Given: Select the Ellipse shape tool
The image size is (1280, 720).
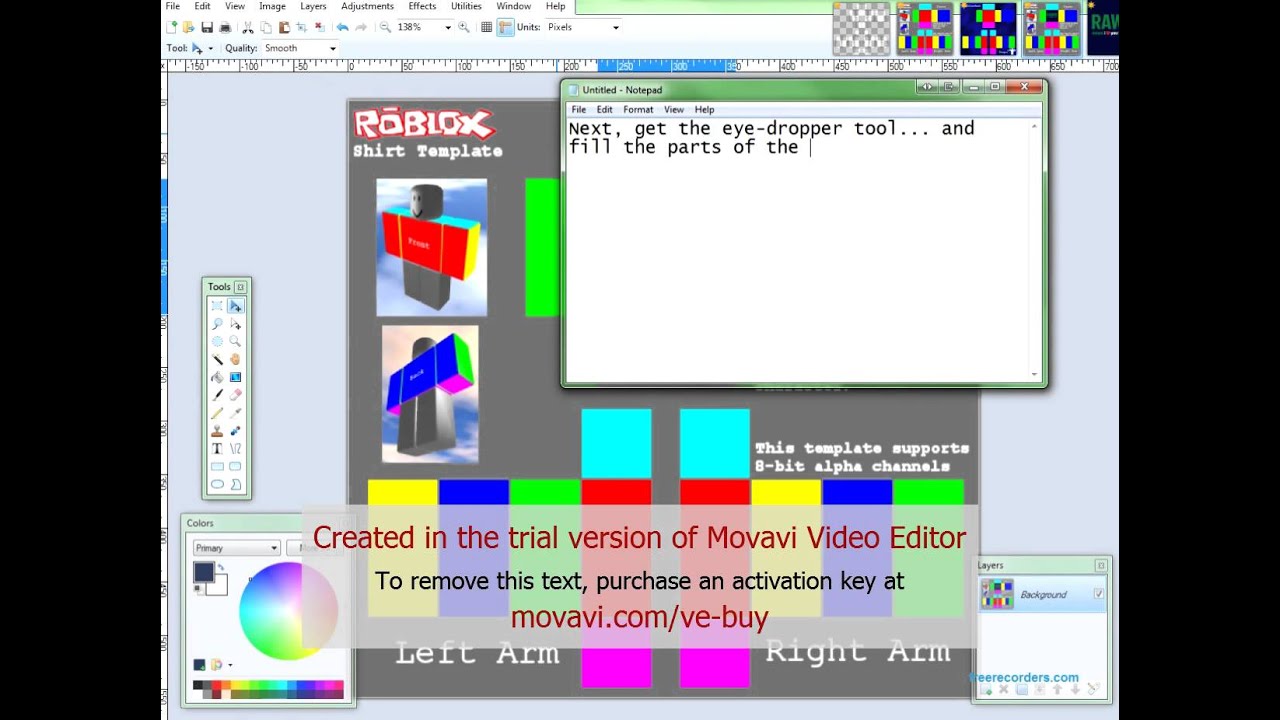Looking at the screenshot, I should point(217,483).
